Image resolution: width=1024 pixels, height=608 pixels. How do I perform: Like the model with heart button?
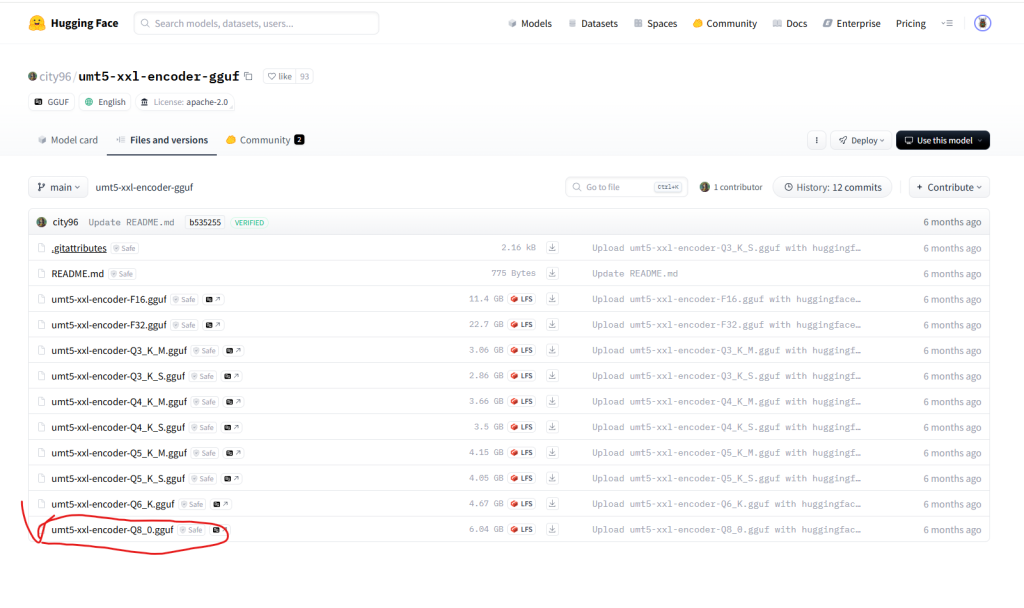coord(279,76)
